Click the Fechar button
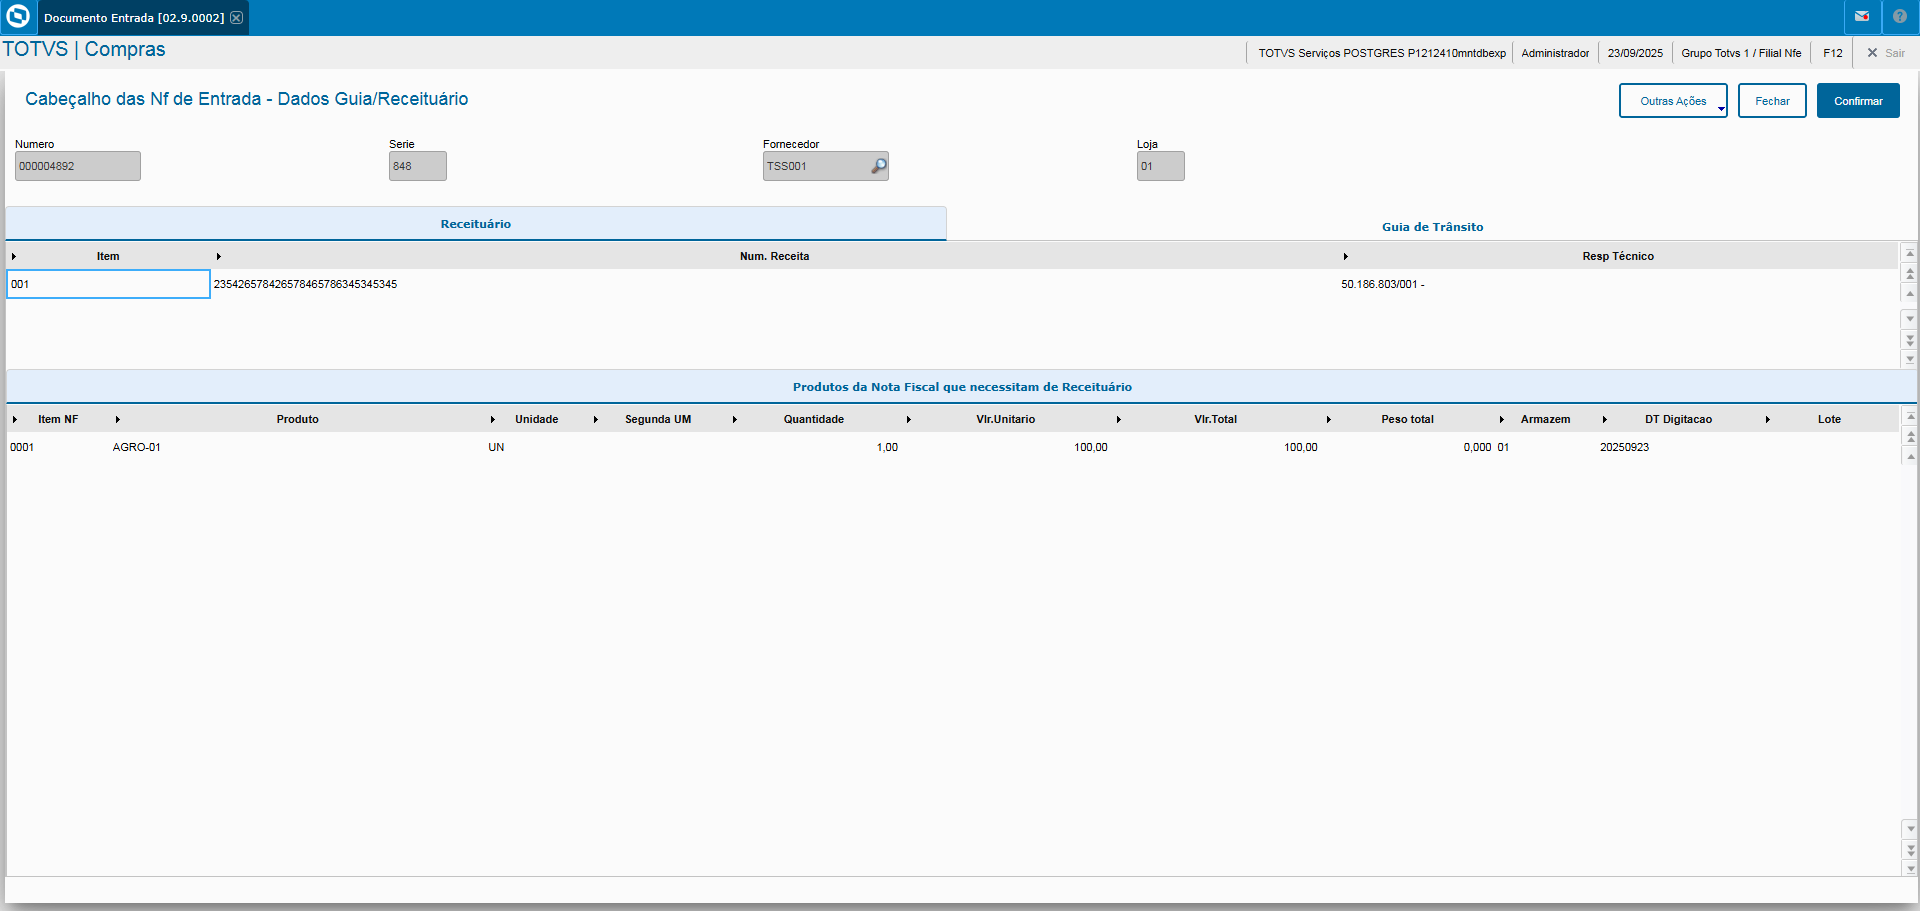 tap(1772, 101)
